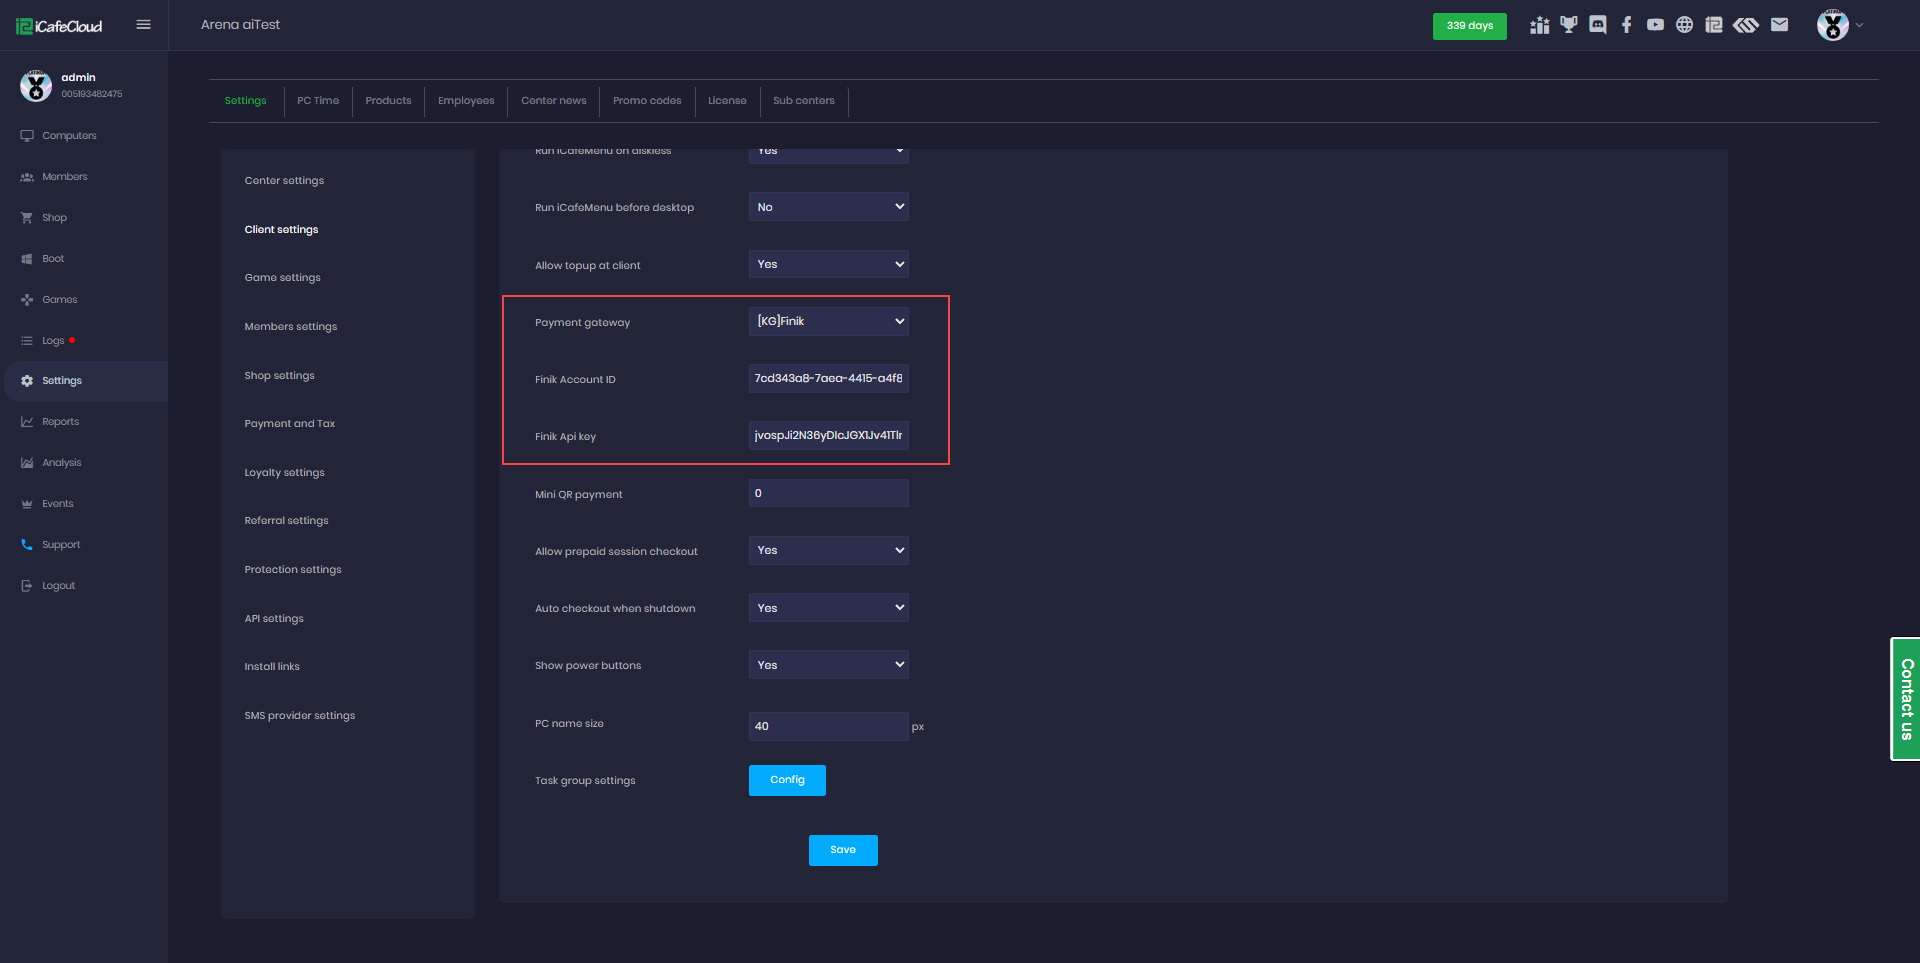
Task: Open the mail envelope icon
Action: [x=1779, y=25]
